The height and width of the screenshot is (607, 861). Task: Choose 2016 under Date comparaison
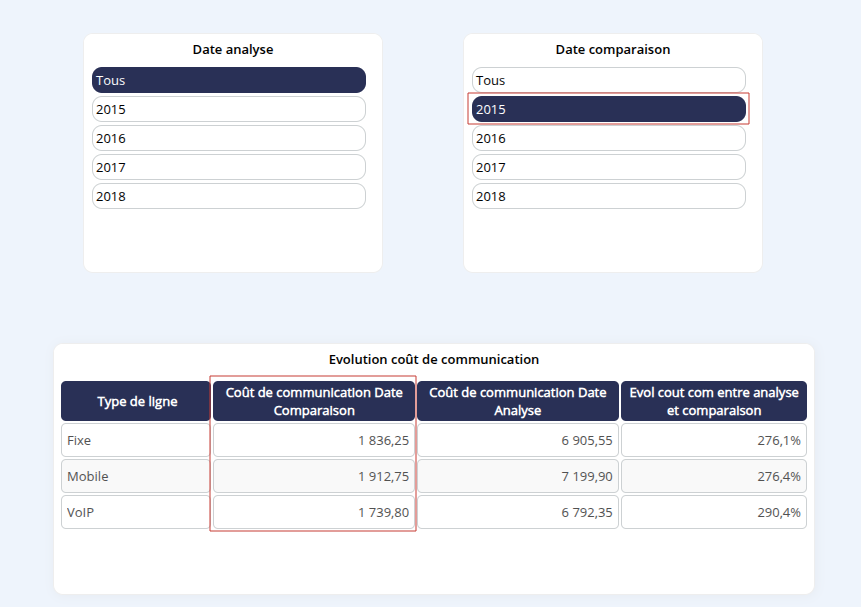tap(609, 138)
